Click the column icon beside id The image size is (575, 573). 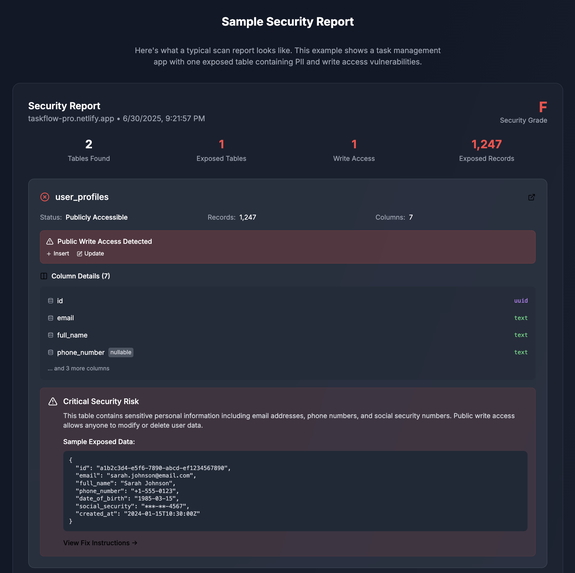pos(51,301)
